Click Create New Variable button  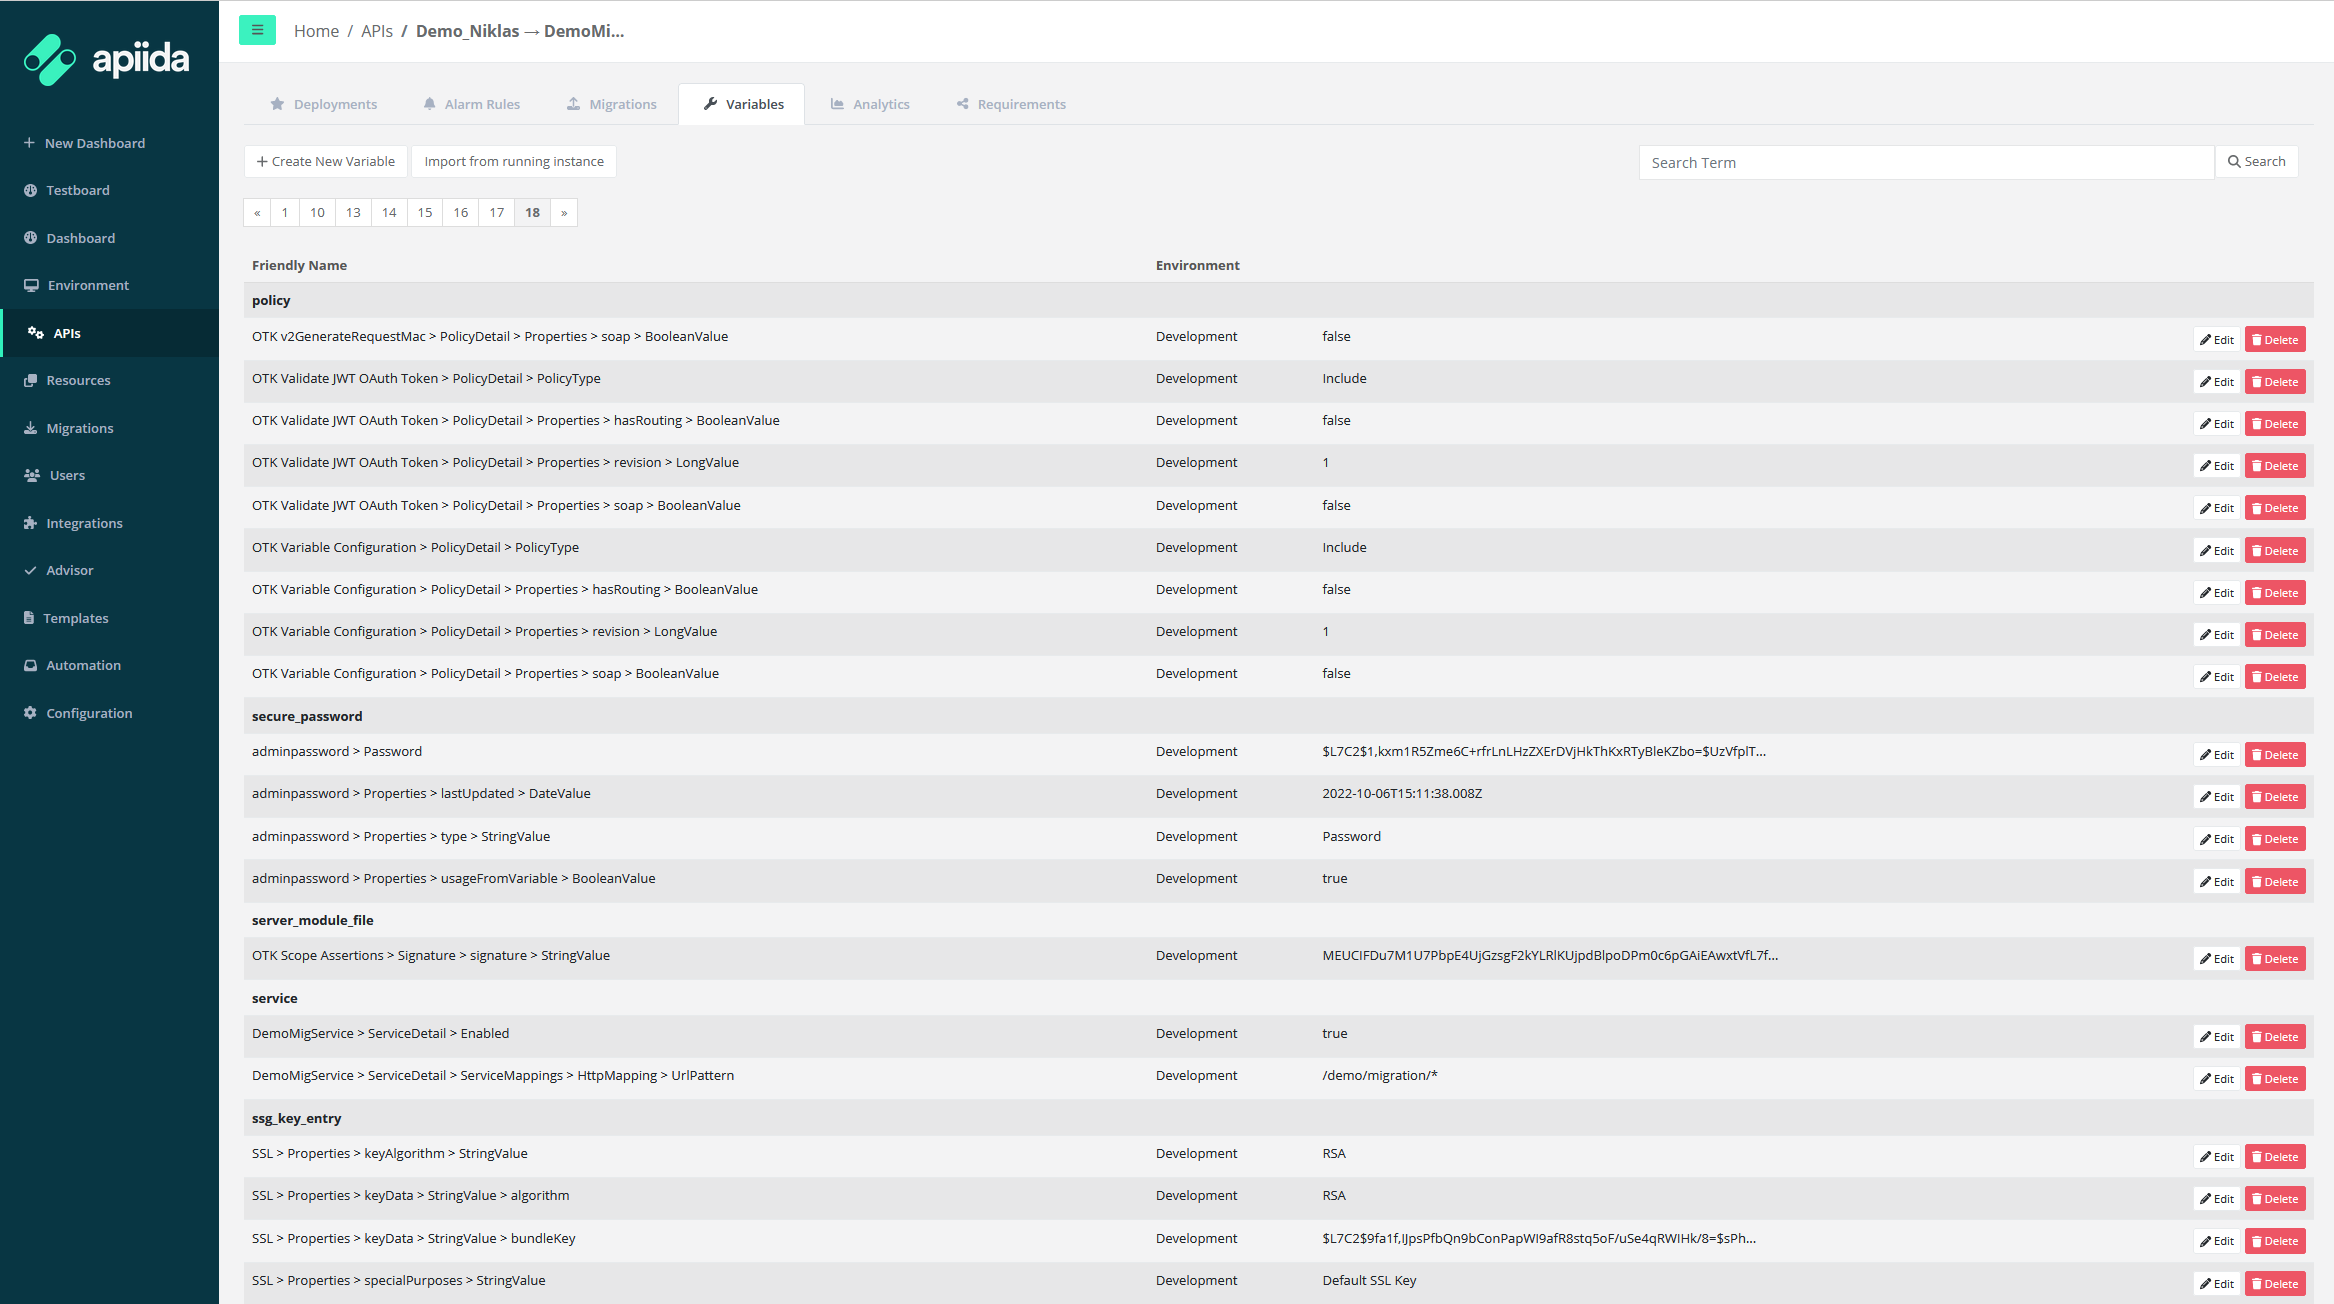click(326, 161)
